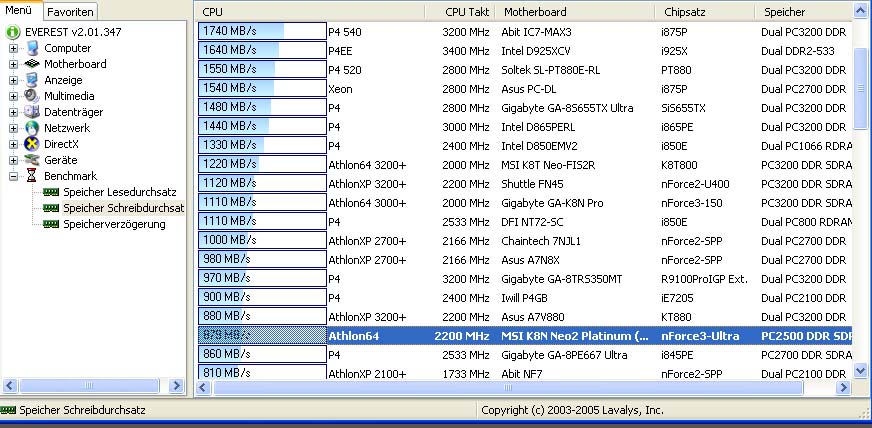Viewport: 872px width, 428px height.
Task: Select the MSI K8N Neo2 Platinum row
Action: coord(524,336)
